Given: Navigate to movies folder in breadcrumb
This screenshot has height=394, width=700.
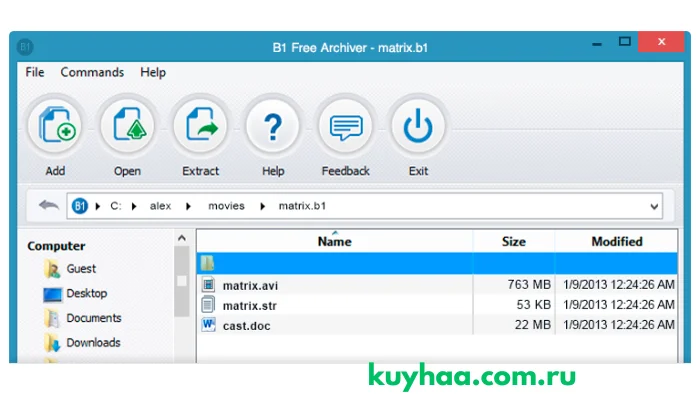Looking at the screenshot, I should (x=226, y=206).
